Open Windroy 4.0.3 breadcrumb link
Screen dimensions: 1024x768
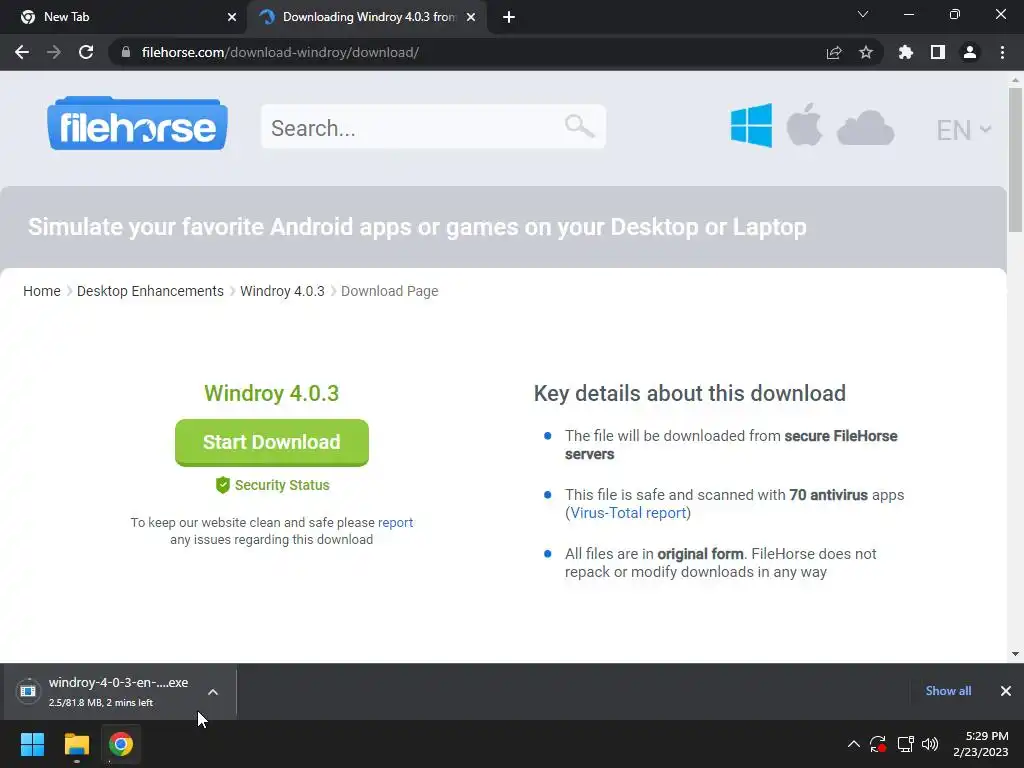282,291
